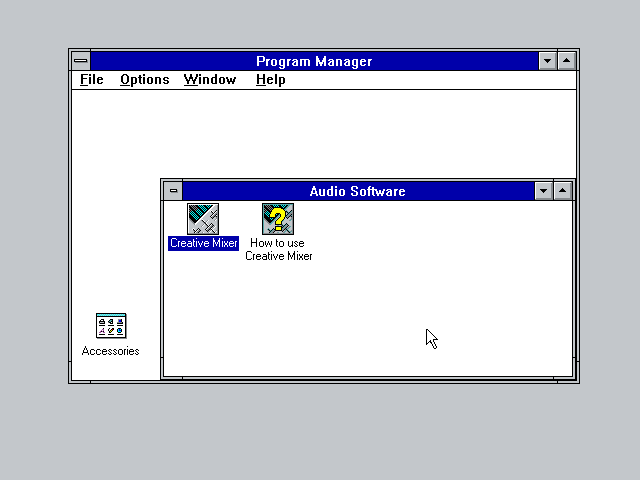
Task: Click the How to use Creative Mixer label
Action: point(278,249)
